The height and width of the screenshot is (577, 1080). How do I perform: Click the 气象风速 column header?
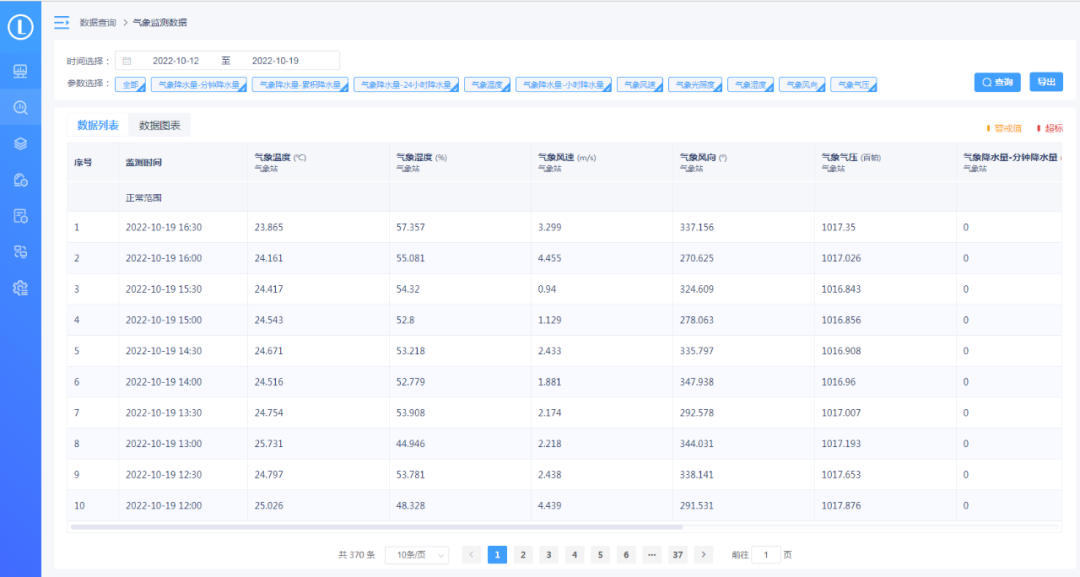602,162
